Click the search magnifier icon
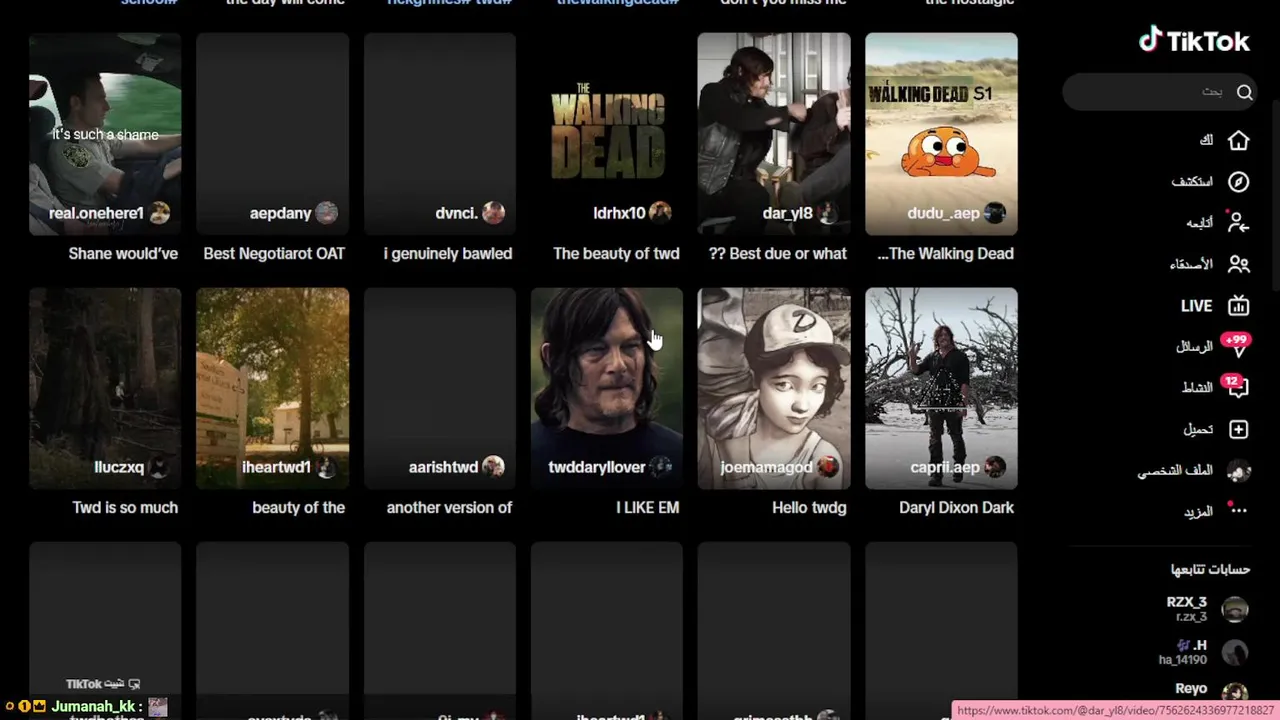1280x720 pixels. (1244, 92)
